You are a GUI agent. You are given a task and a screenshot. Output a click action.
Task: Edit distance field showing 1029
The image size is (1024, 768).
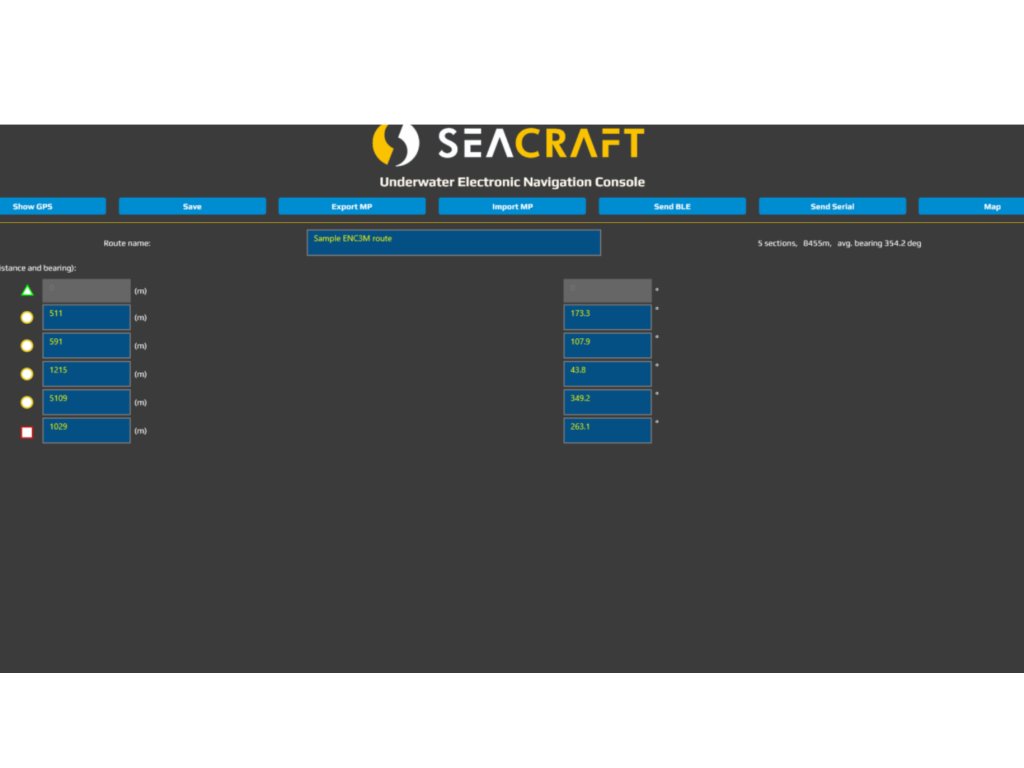coord(86,430)
